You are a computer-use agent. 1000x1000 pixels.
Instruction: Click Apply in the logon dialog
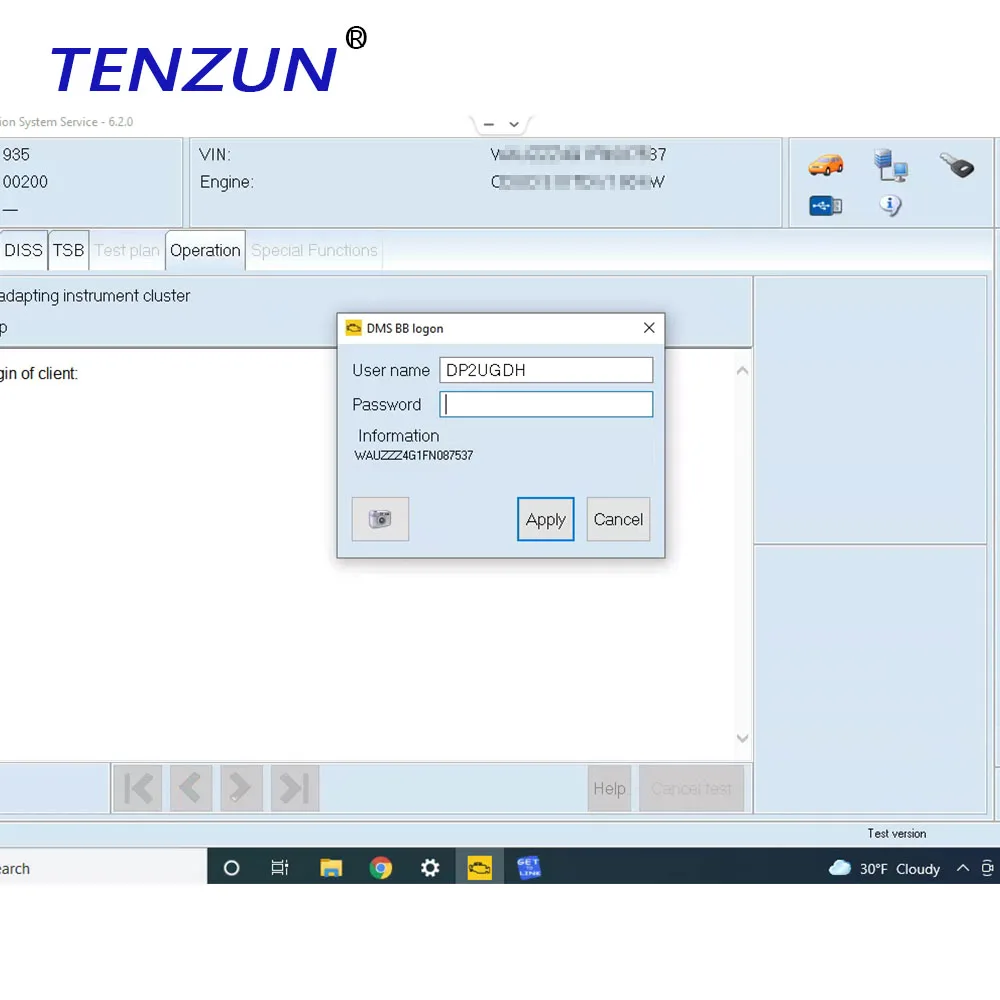pos(545,519)
